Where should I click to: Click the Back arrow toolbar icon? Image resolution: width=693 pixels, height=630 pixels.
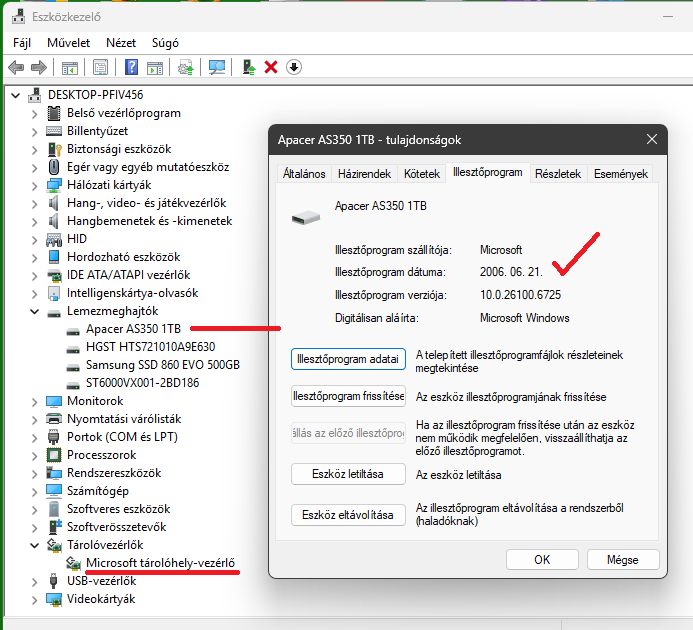click(x=16, y=68)
